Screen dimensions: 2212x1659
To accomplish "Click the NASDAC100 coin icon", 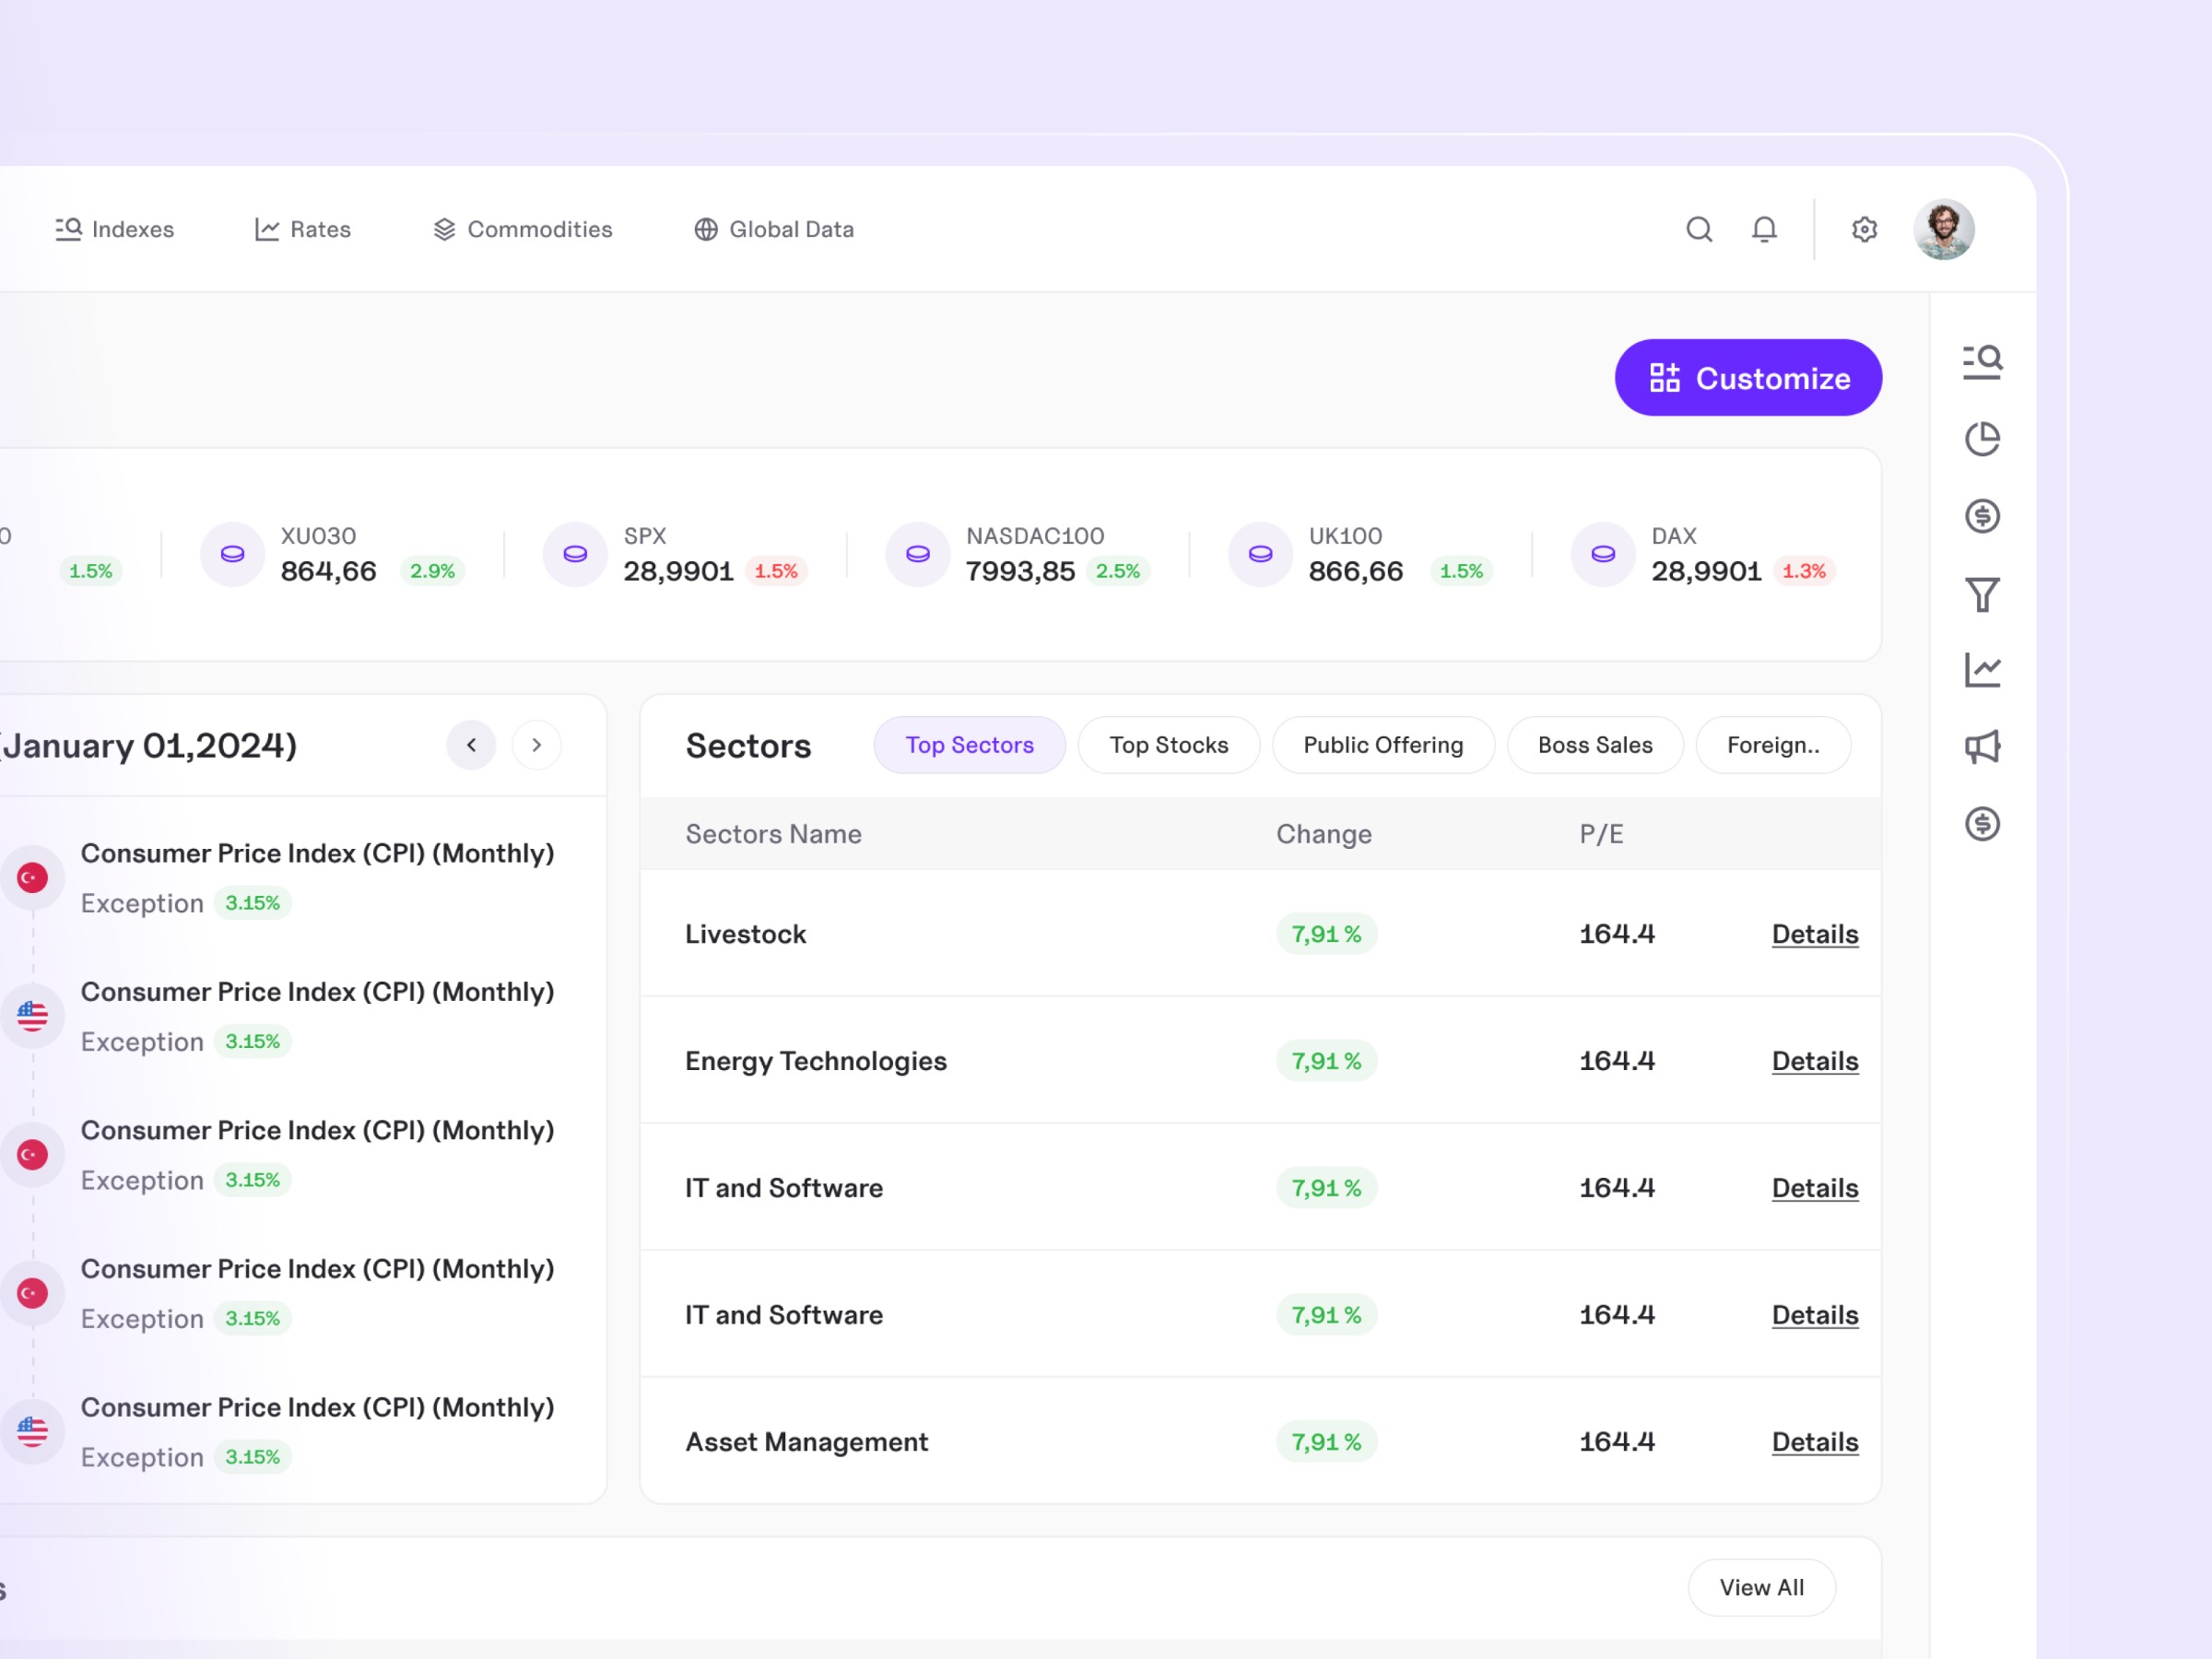I will coord(918,554).
